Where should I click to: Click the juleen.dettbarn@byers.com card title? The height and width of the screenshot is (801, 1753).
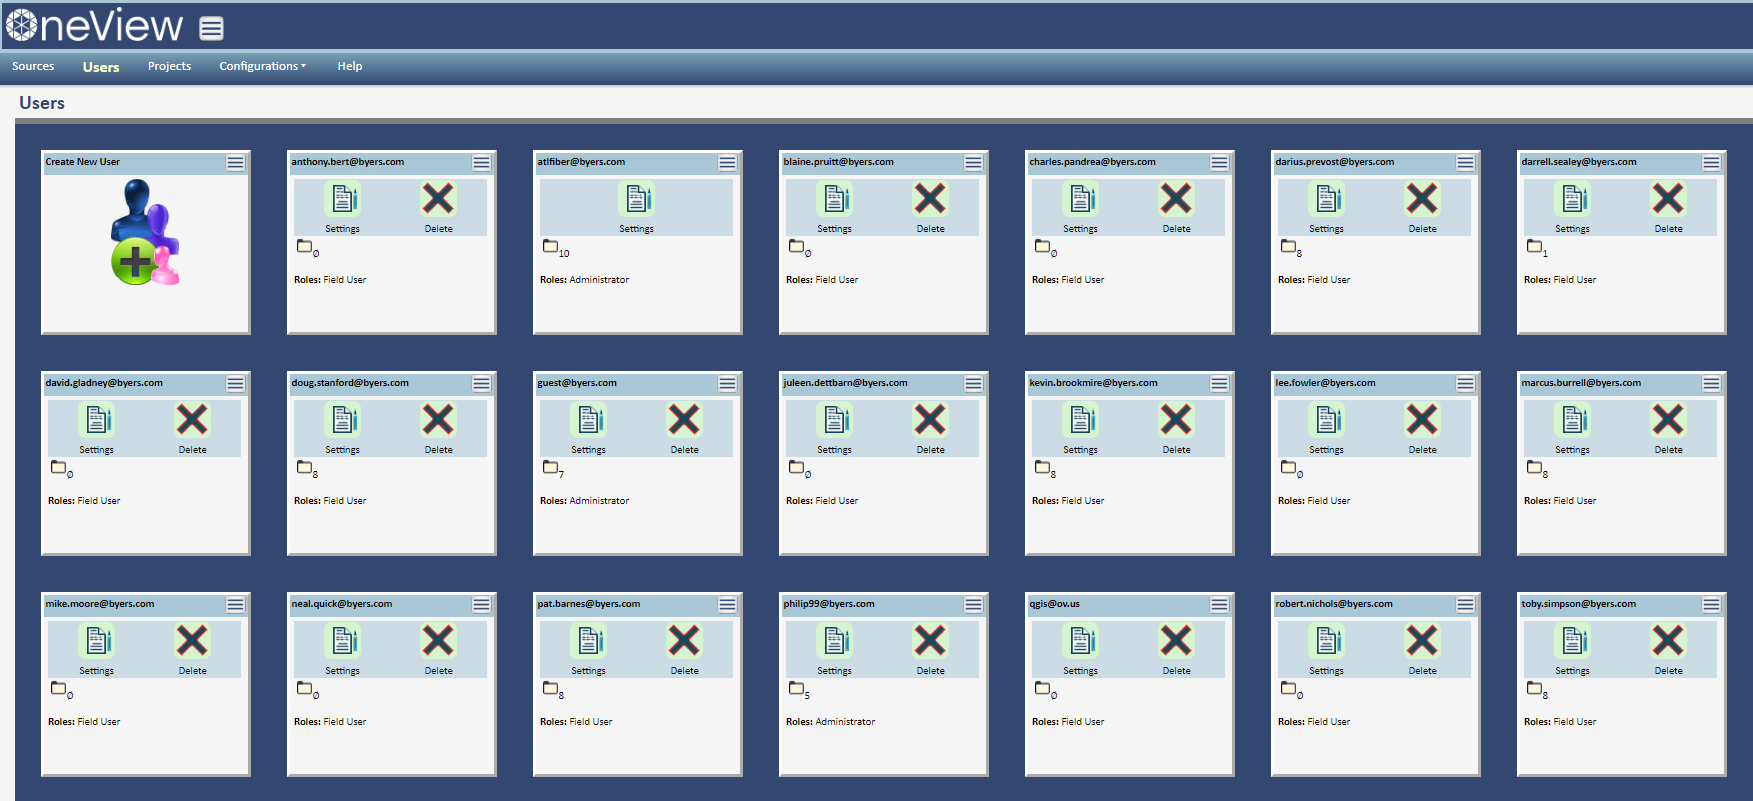845,383
